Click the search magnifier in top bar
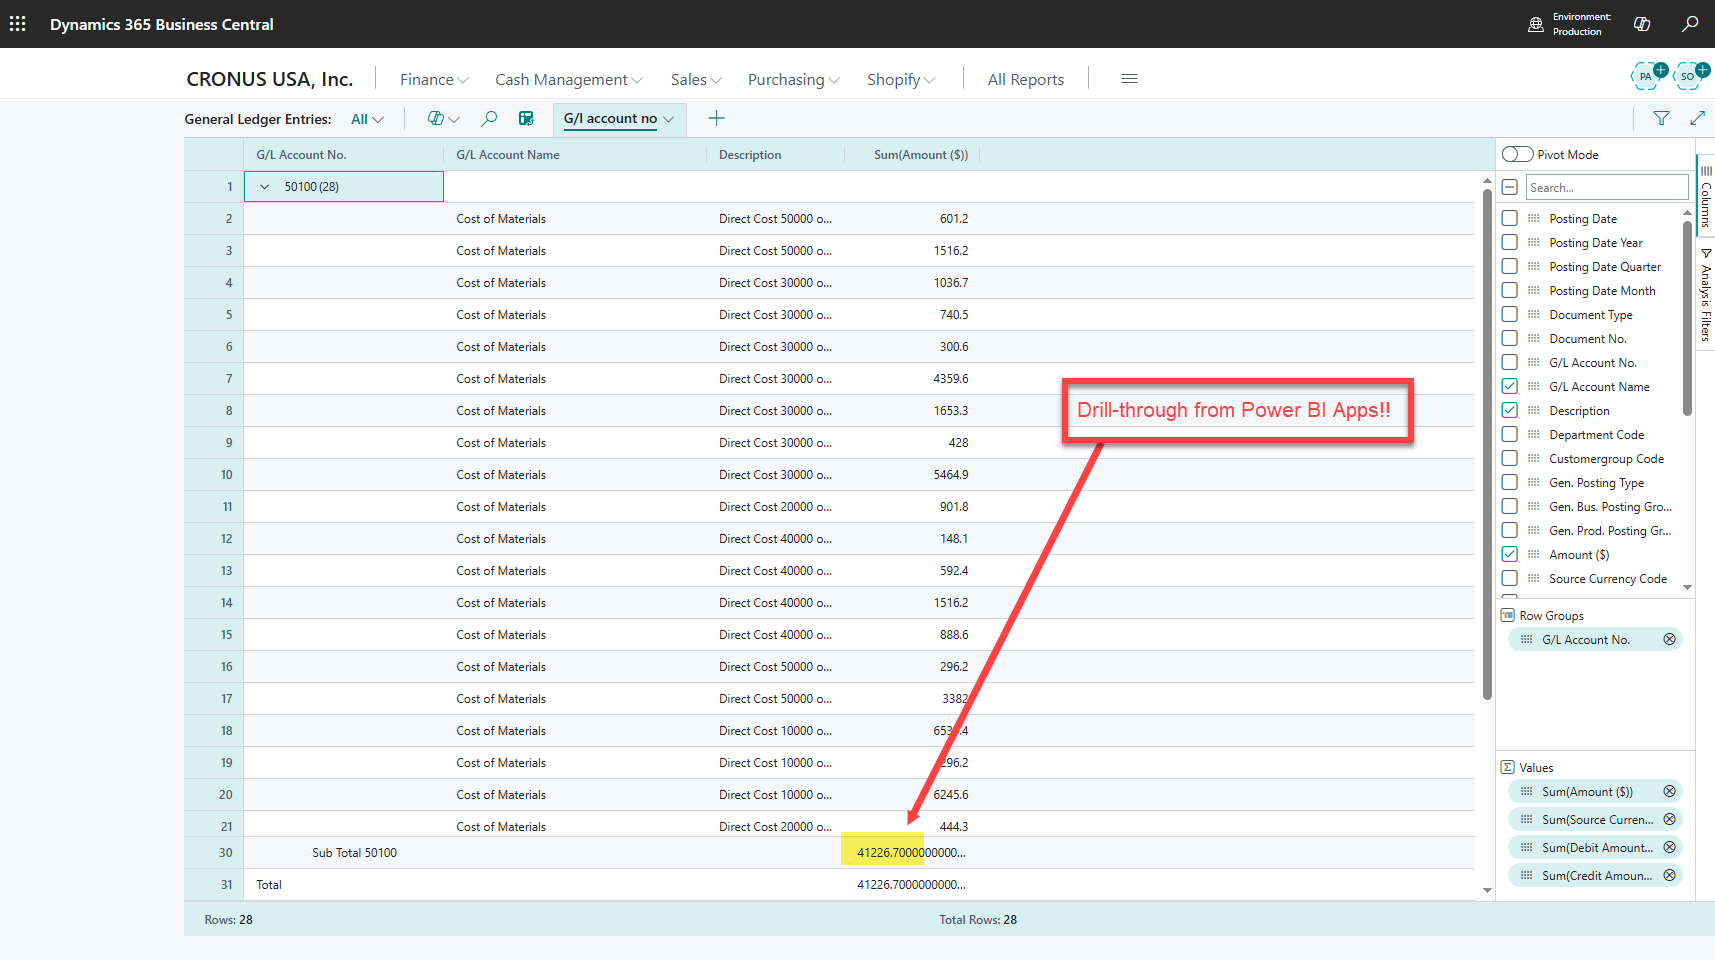Viewport: 1715px width, 960px height. [x=1690, y=24]
